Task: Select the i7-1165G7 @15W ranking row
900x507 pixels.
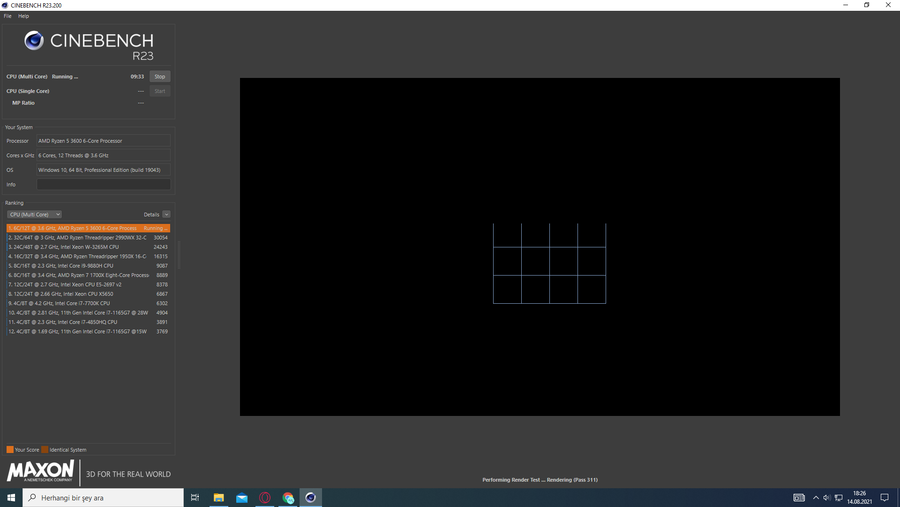Action: [88, 331]
